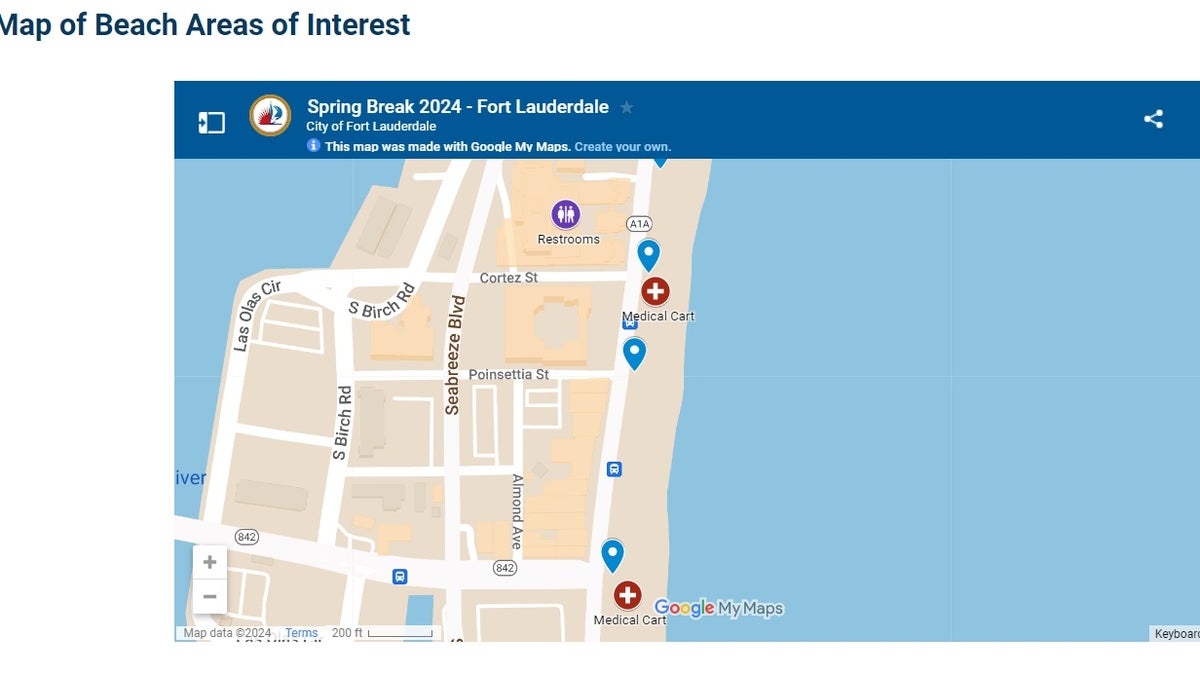Select the Medical Cart marker near Google logo
This screenshot has width=1200, height=675.
[627, 596]
